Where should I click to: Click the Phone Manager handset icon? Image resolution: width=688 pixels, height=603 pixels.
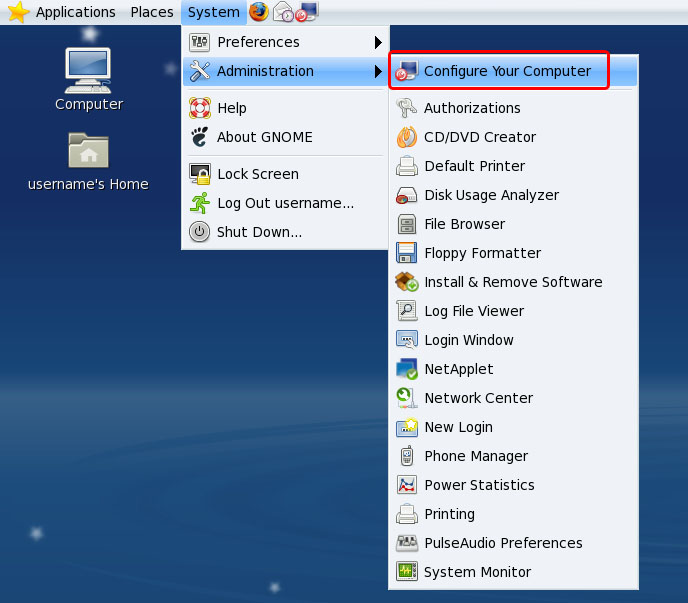coord(407,456)
